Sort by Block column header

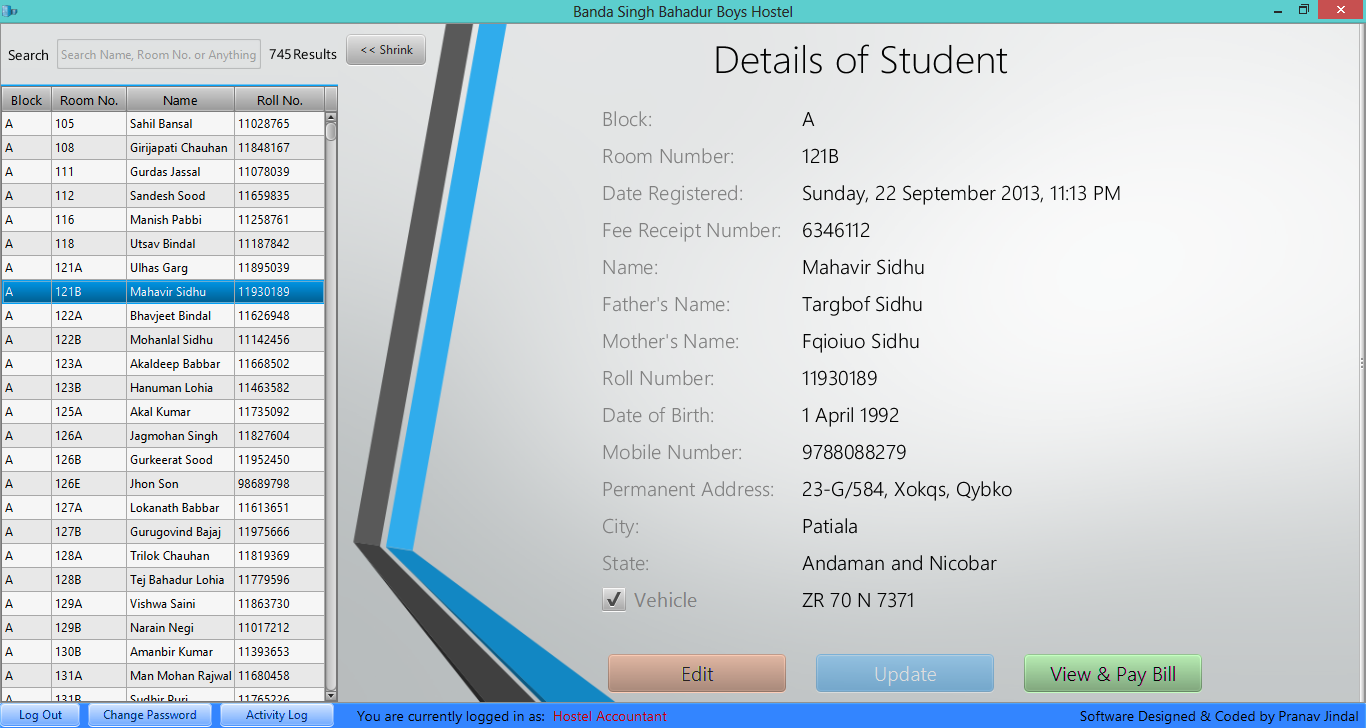(x=26, y=100)
